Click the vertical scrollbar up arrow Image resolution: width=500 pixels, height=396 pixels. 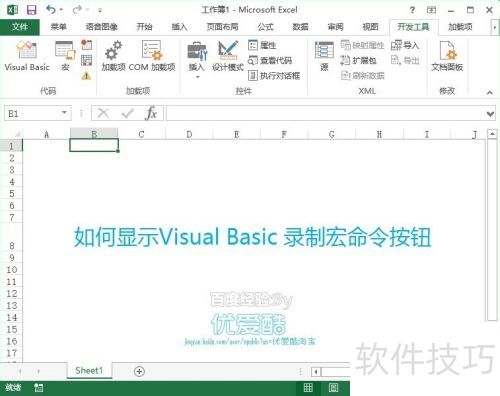492,134
